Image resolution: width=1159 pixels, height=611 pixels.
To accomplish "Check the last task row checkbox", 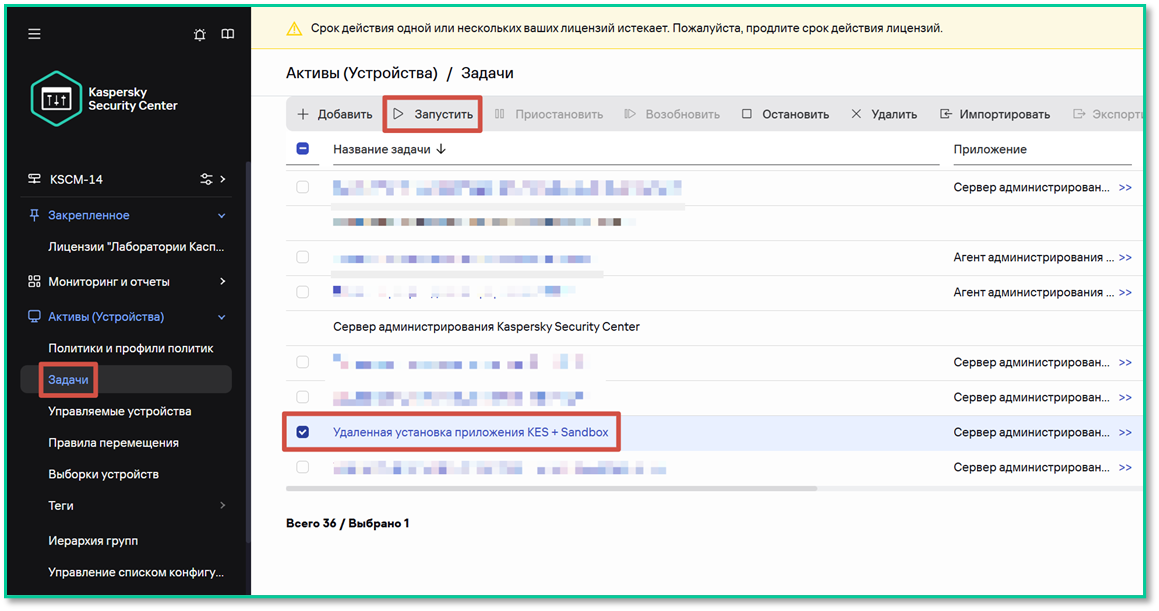I will (x=302, y=467).
